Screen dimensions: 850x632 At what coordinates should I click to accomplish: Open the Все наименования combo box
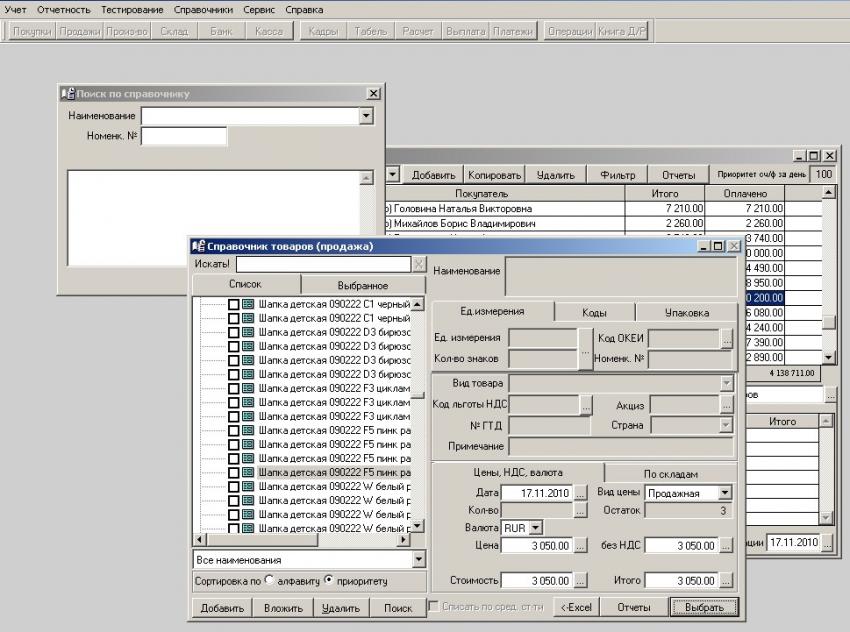pyautogui.click(x=418, y=560)
